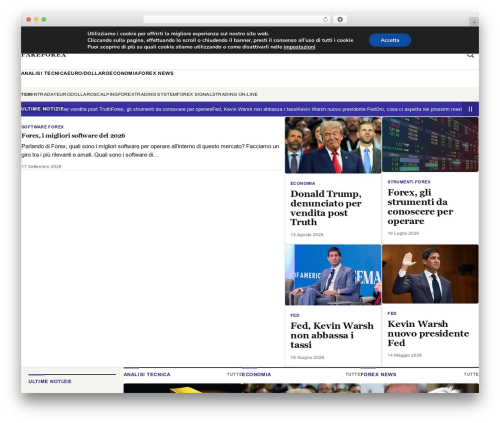The height and width of the screenshot is (423, 500).
Task: Click the stock board article image
Action: coord(430,144)
